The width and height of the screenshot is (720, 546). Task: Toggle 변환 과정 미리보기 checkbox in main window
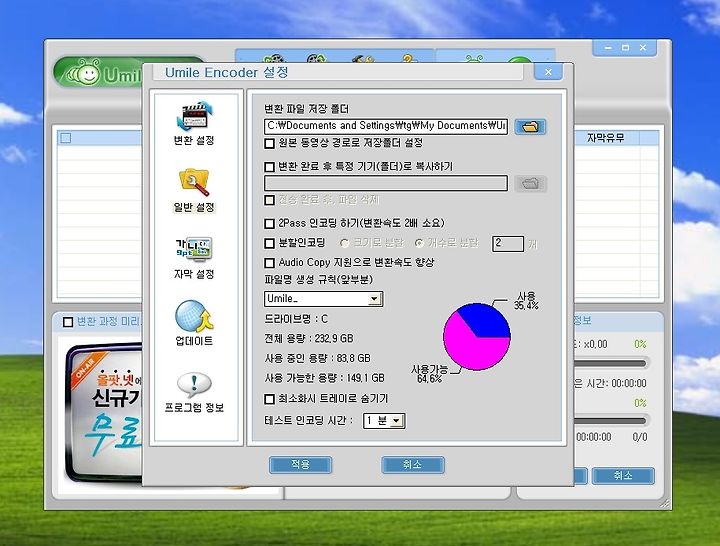pyautogui.click(x=68, y=322)
